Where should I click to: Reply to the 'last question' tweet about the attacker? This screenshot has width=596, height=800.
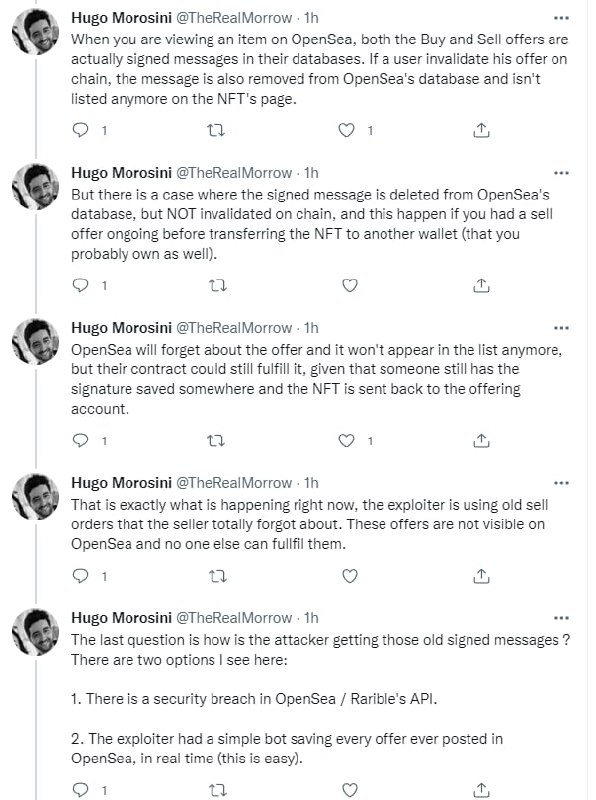81,790
